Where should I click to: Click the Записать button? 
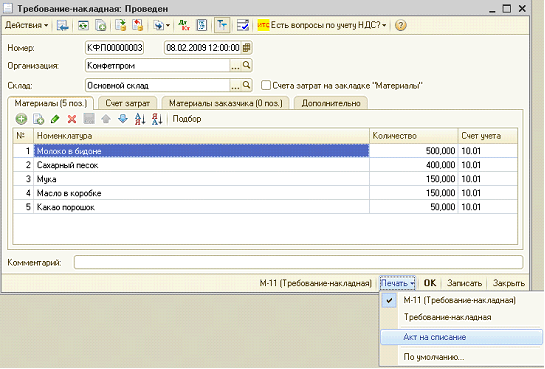pyautogui.click(x=464, y=283)
